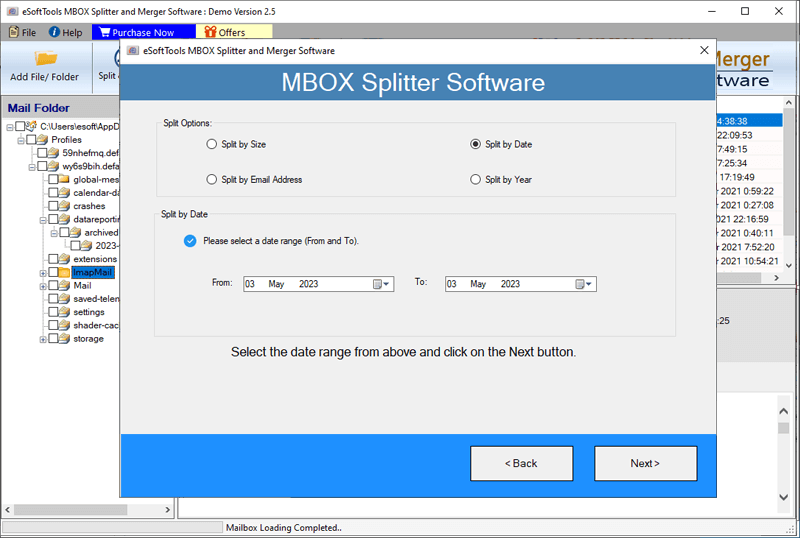Click the From year field showing 2023
This screenshot has height=538, width=800.
tap(309, 284)
